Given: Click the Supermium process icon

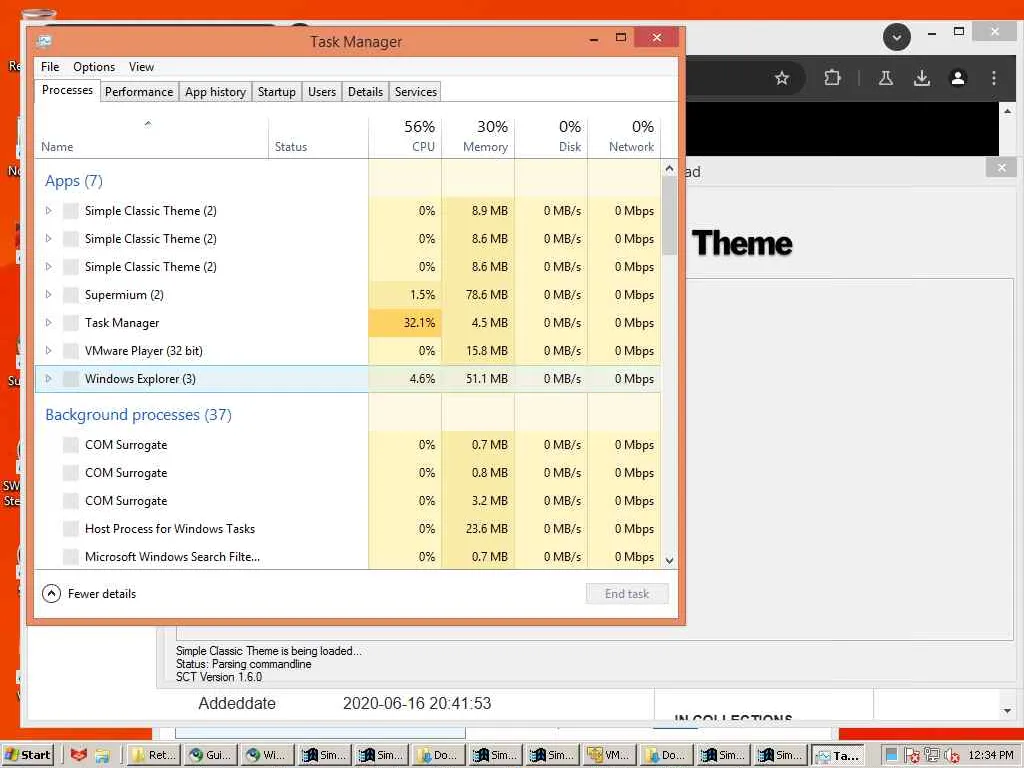Looking at the screenshot, I should click(71, 295).
